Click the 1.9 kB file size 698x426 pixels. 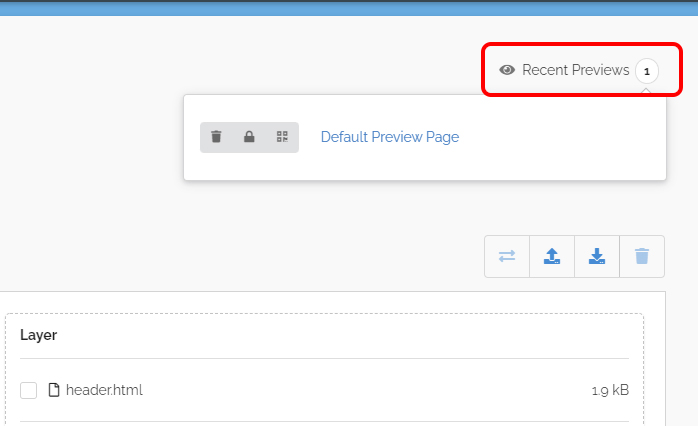point(610,390)
